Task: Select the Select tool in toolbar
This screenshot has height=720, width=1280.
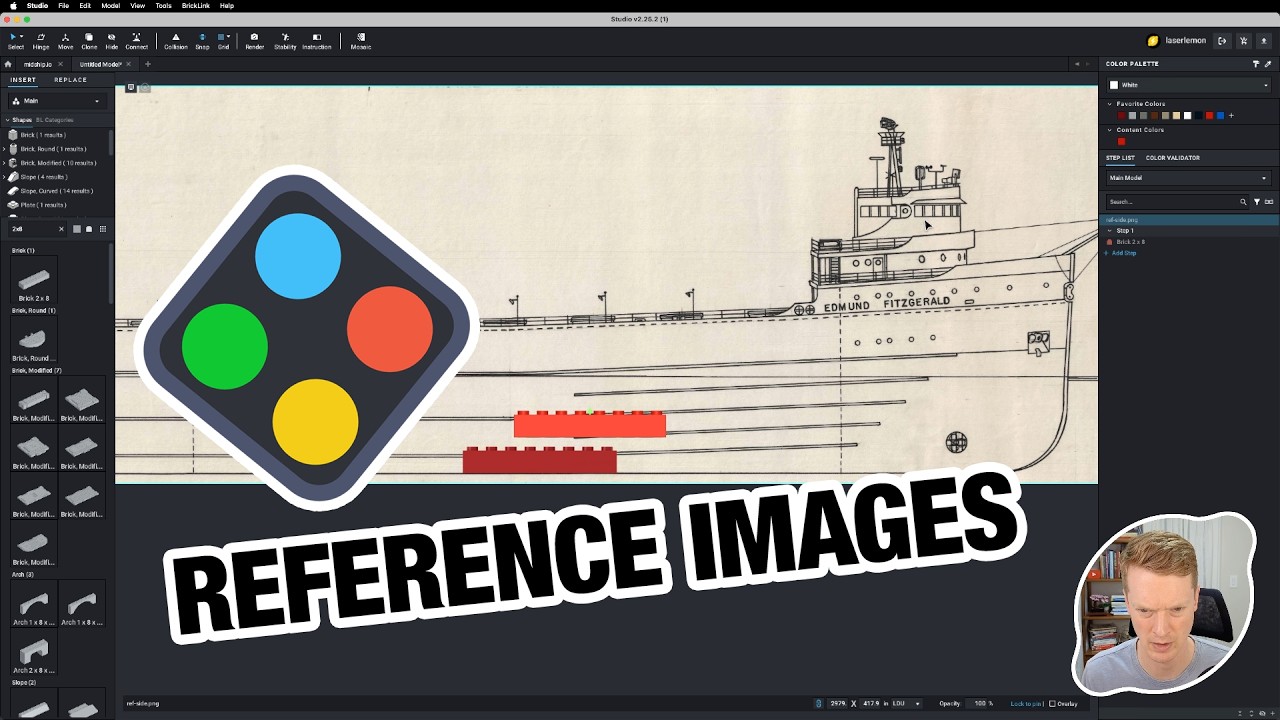Action: click(16, 41)
